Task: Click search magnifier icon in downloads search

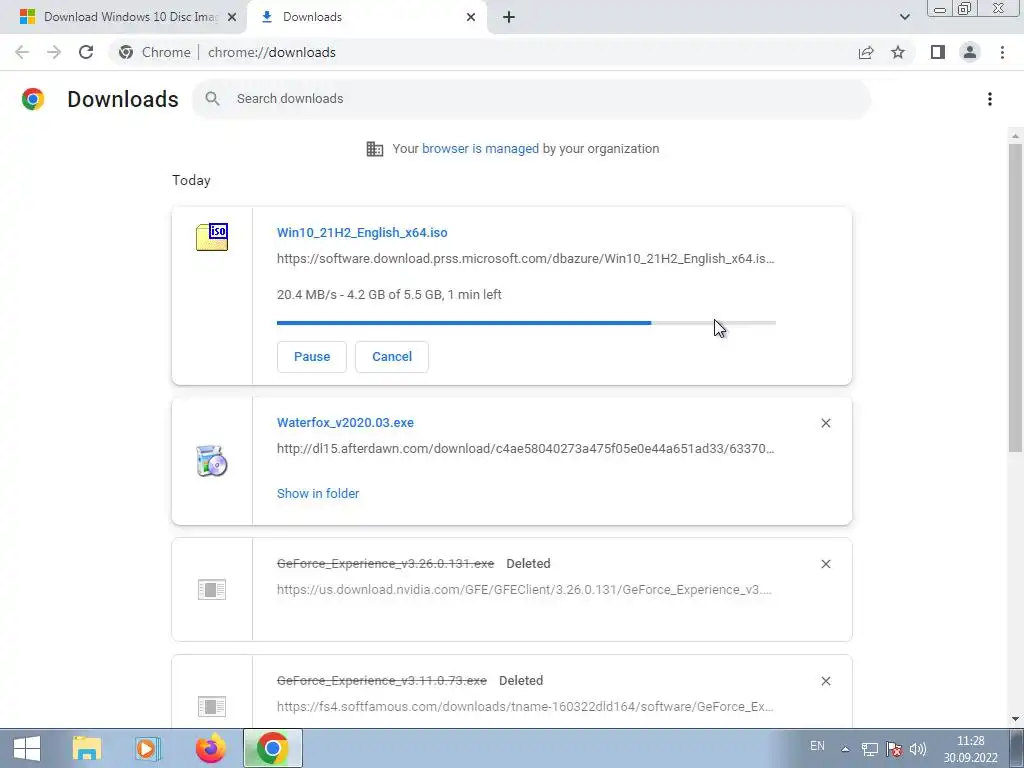Action: tap(212, 99)
